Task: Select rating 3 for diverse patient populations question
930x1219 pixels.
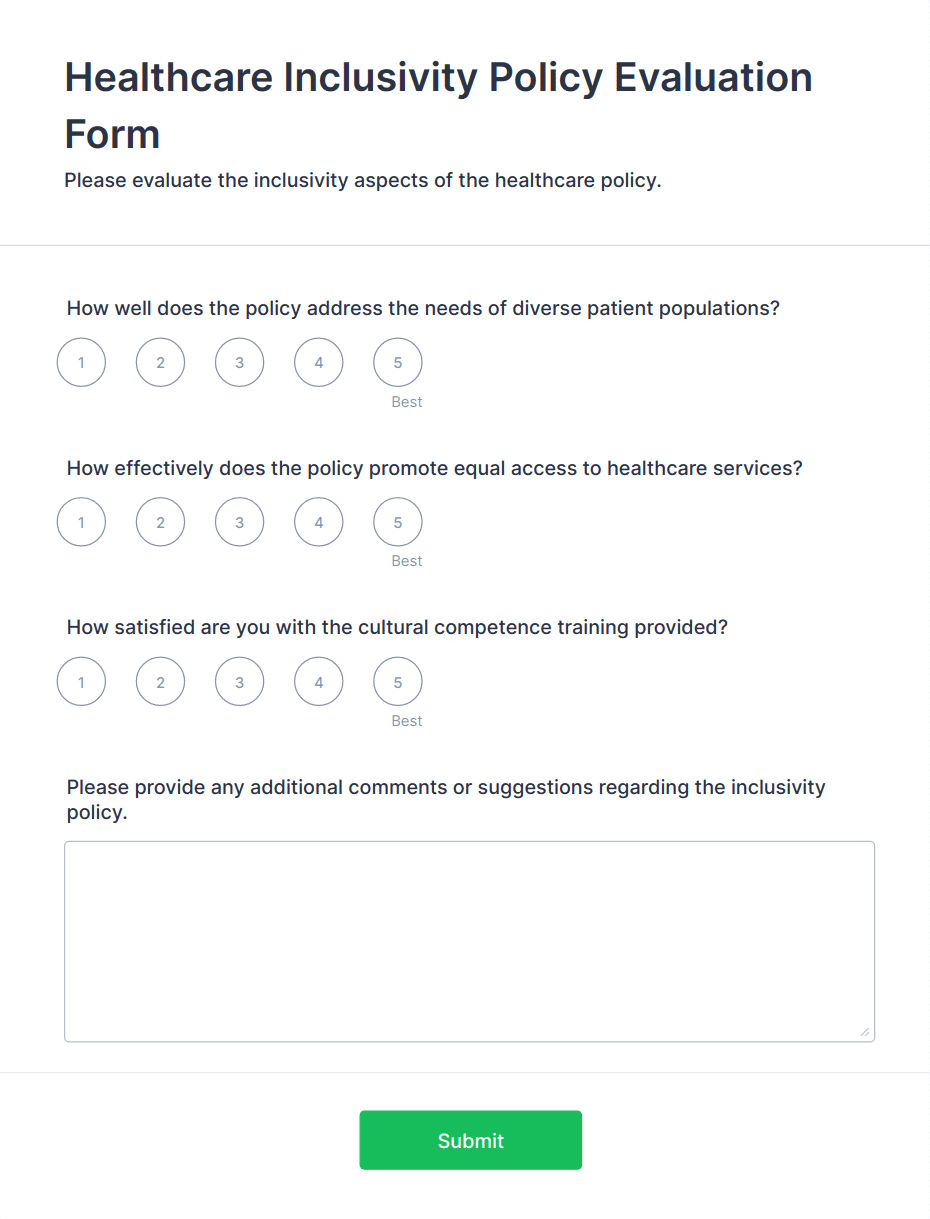Action: [239, 362]
